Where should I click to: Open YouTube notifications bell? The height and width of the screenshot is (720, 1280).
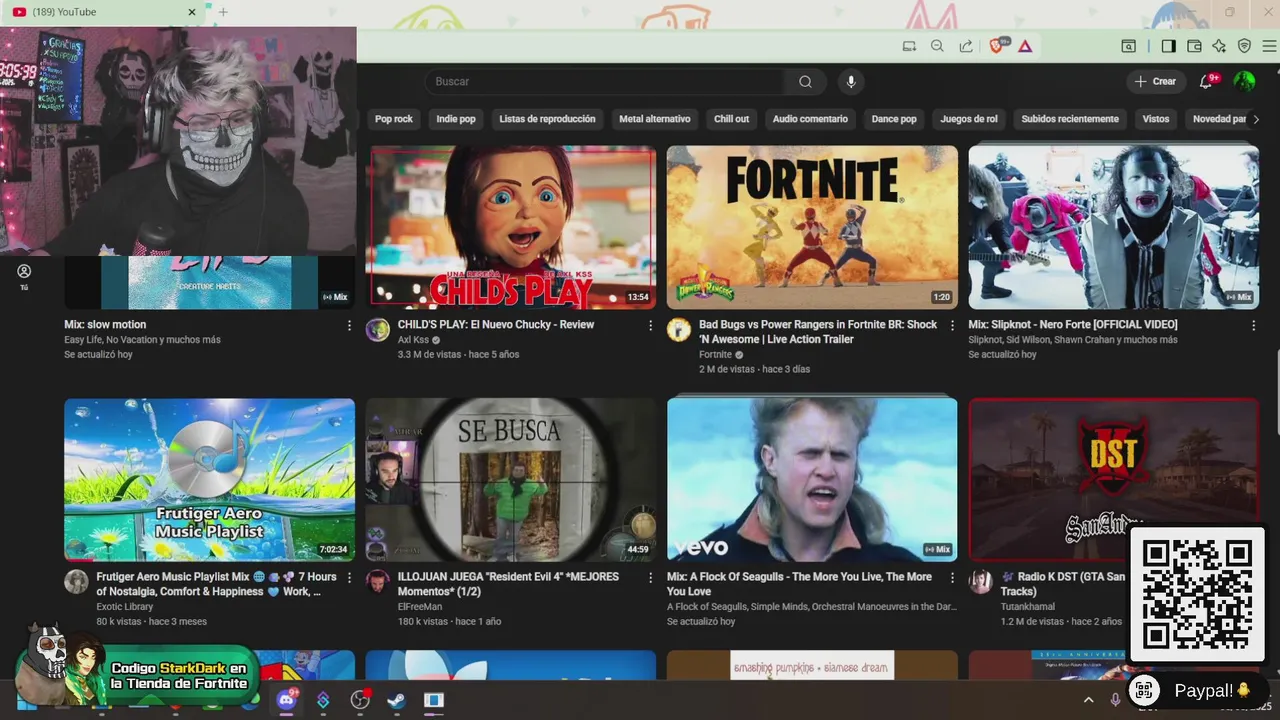[x=1206, y=82]
